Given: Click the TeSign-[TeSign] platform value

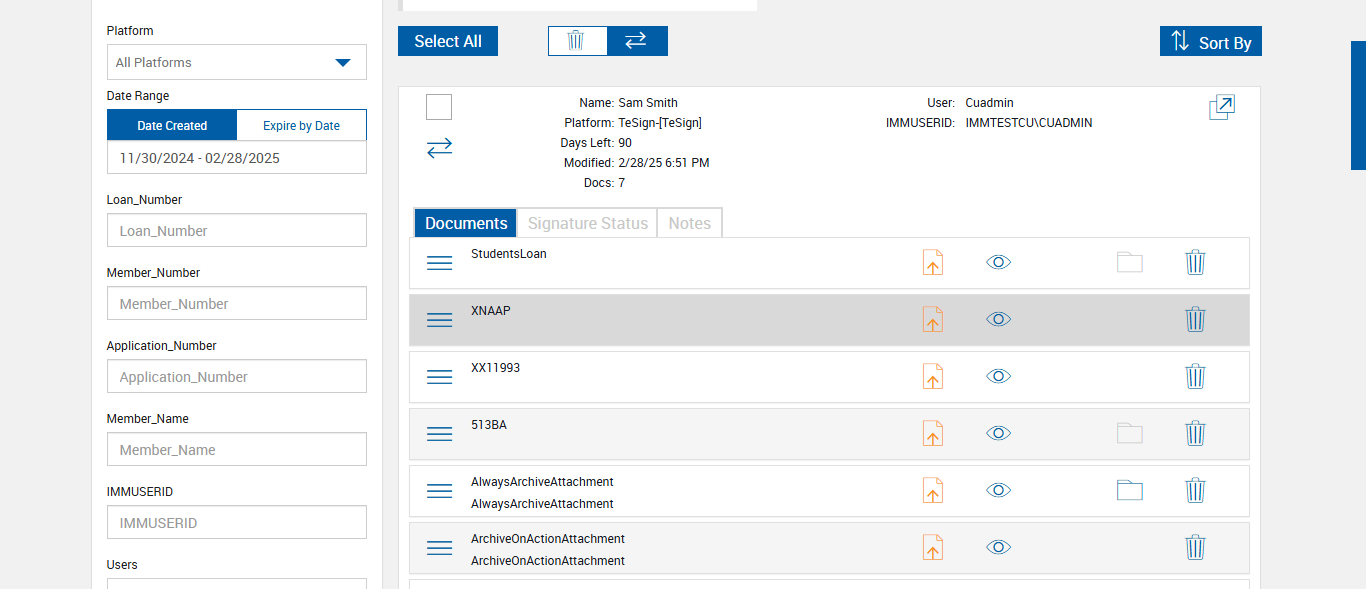Looking at the screenshot, I should tap(660, 123).
